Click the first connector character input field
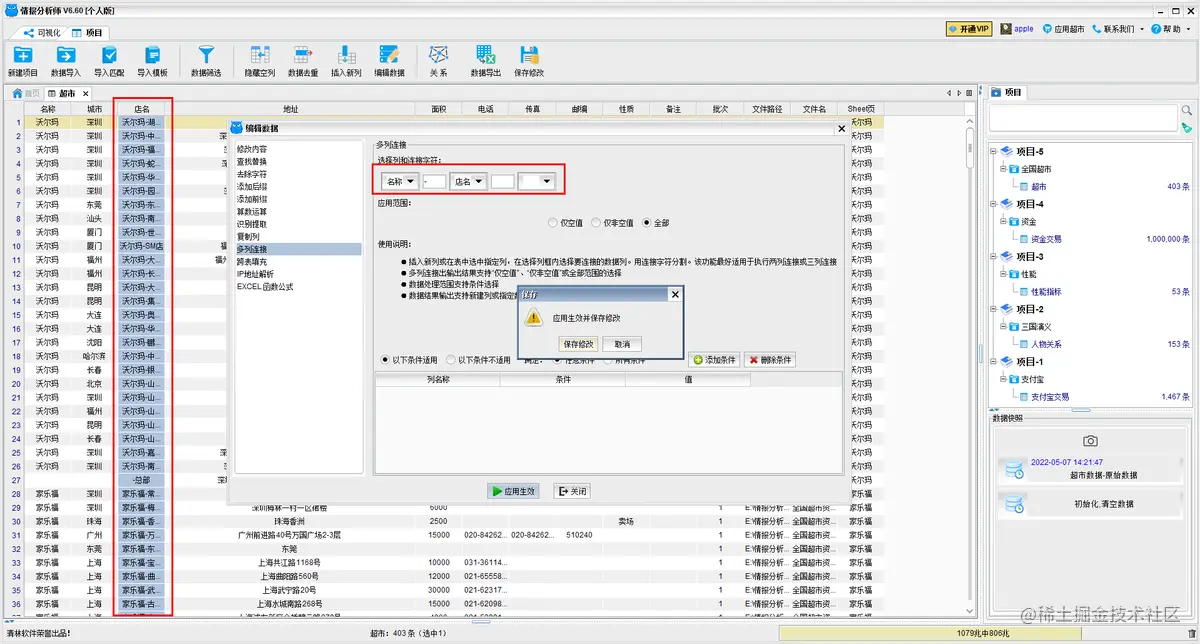The image size is (1200, 644). 435,181
